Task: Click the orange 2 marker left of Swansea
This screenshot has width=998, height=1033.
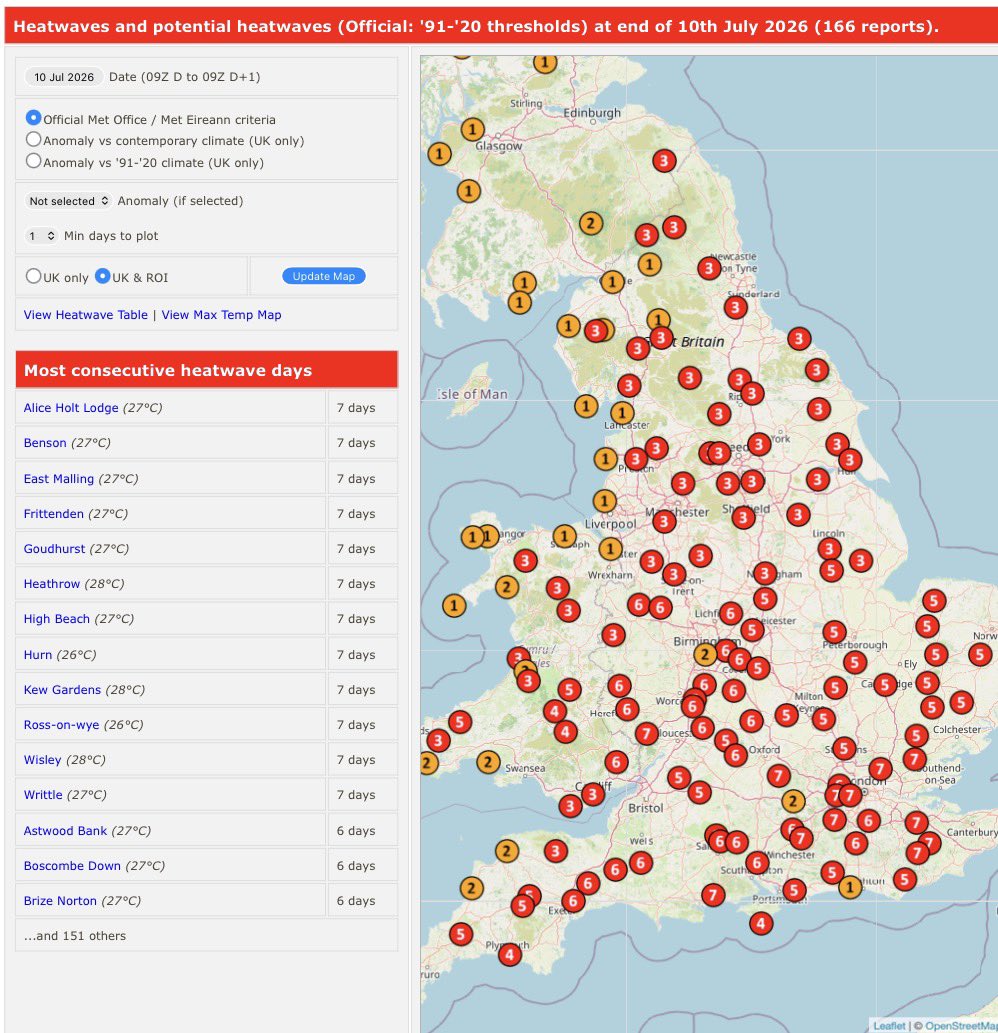Action: click(x=488, y=762)
